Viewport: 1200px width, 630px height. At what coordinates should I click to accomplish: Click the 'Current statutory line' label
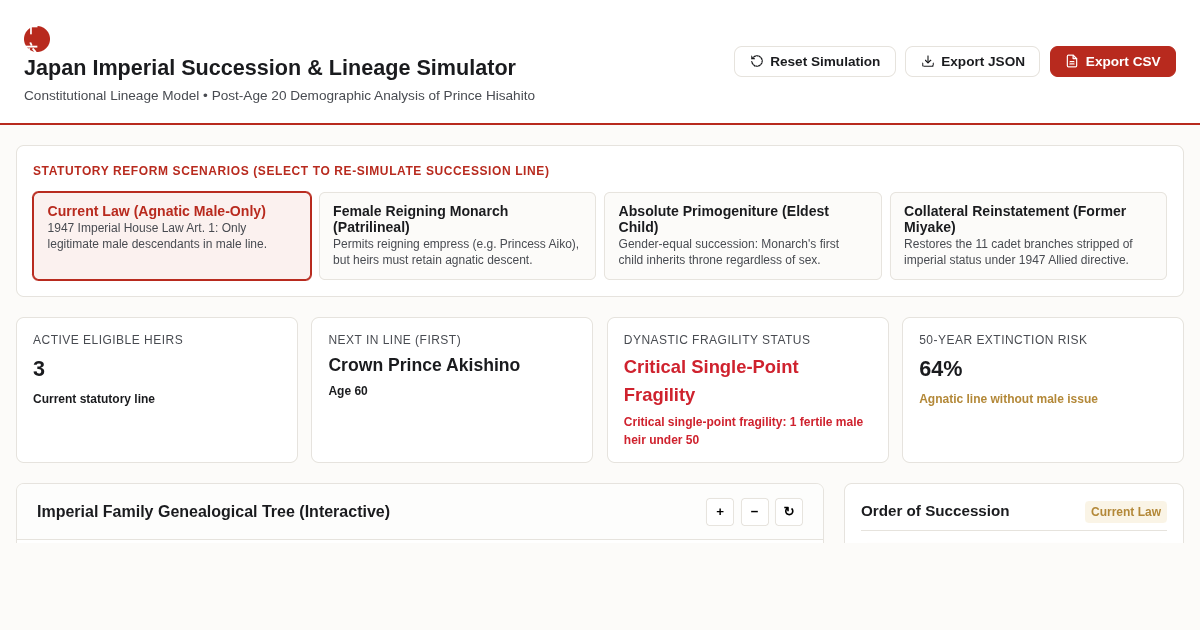point(94,399)
